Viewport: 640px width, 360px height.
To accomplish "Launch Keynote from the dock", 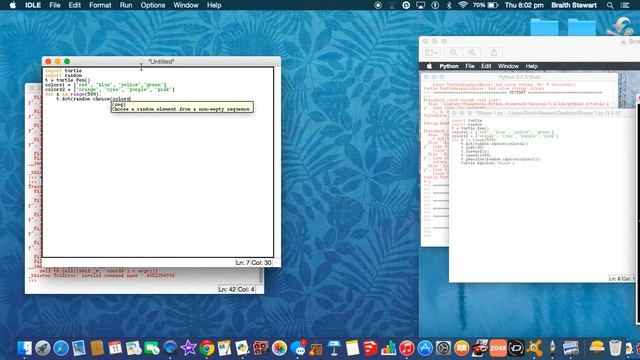I will 334,348.
